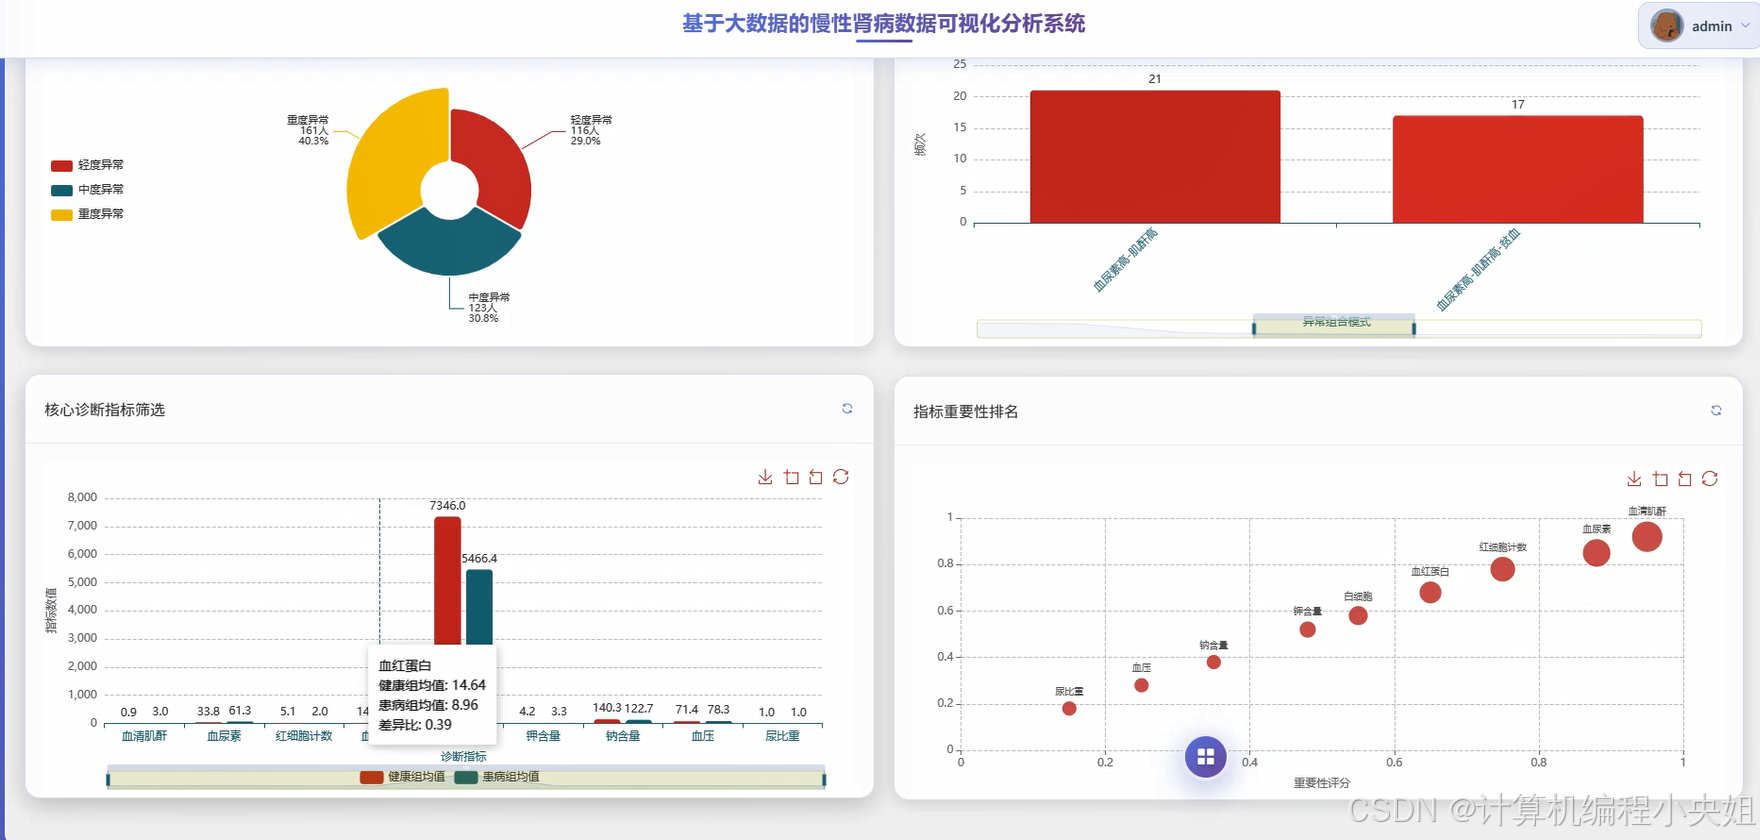Screen dimensions: 1760x840
Task: Activate area zoom tool on 指标重要性排名 chart
Action: point(1660,479)
